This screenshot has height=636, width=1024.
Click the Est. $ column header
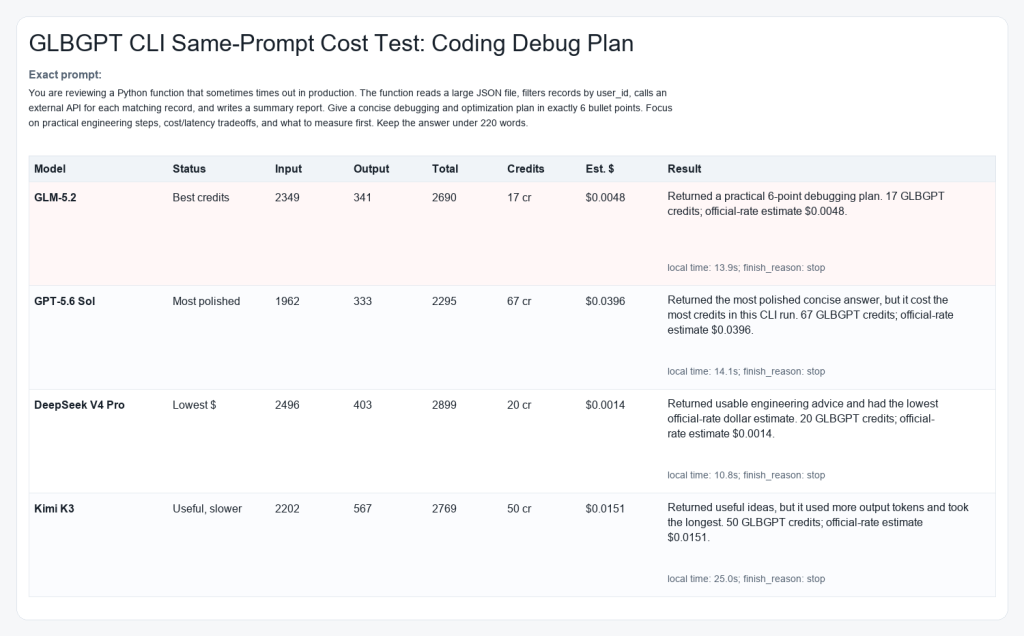pyautogui.click(x=600, y=168)
